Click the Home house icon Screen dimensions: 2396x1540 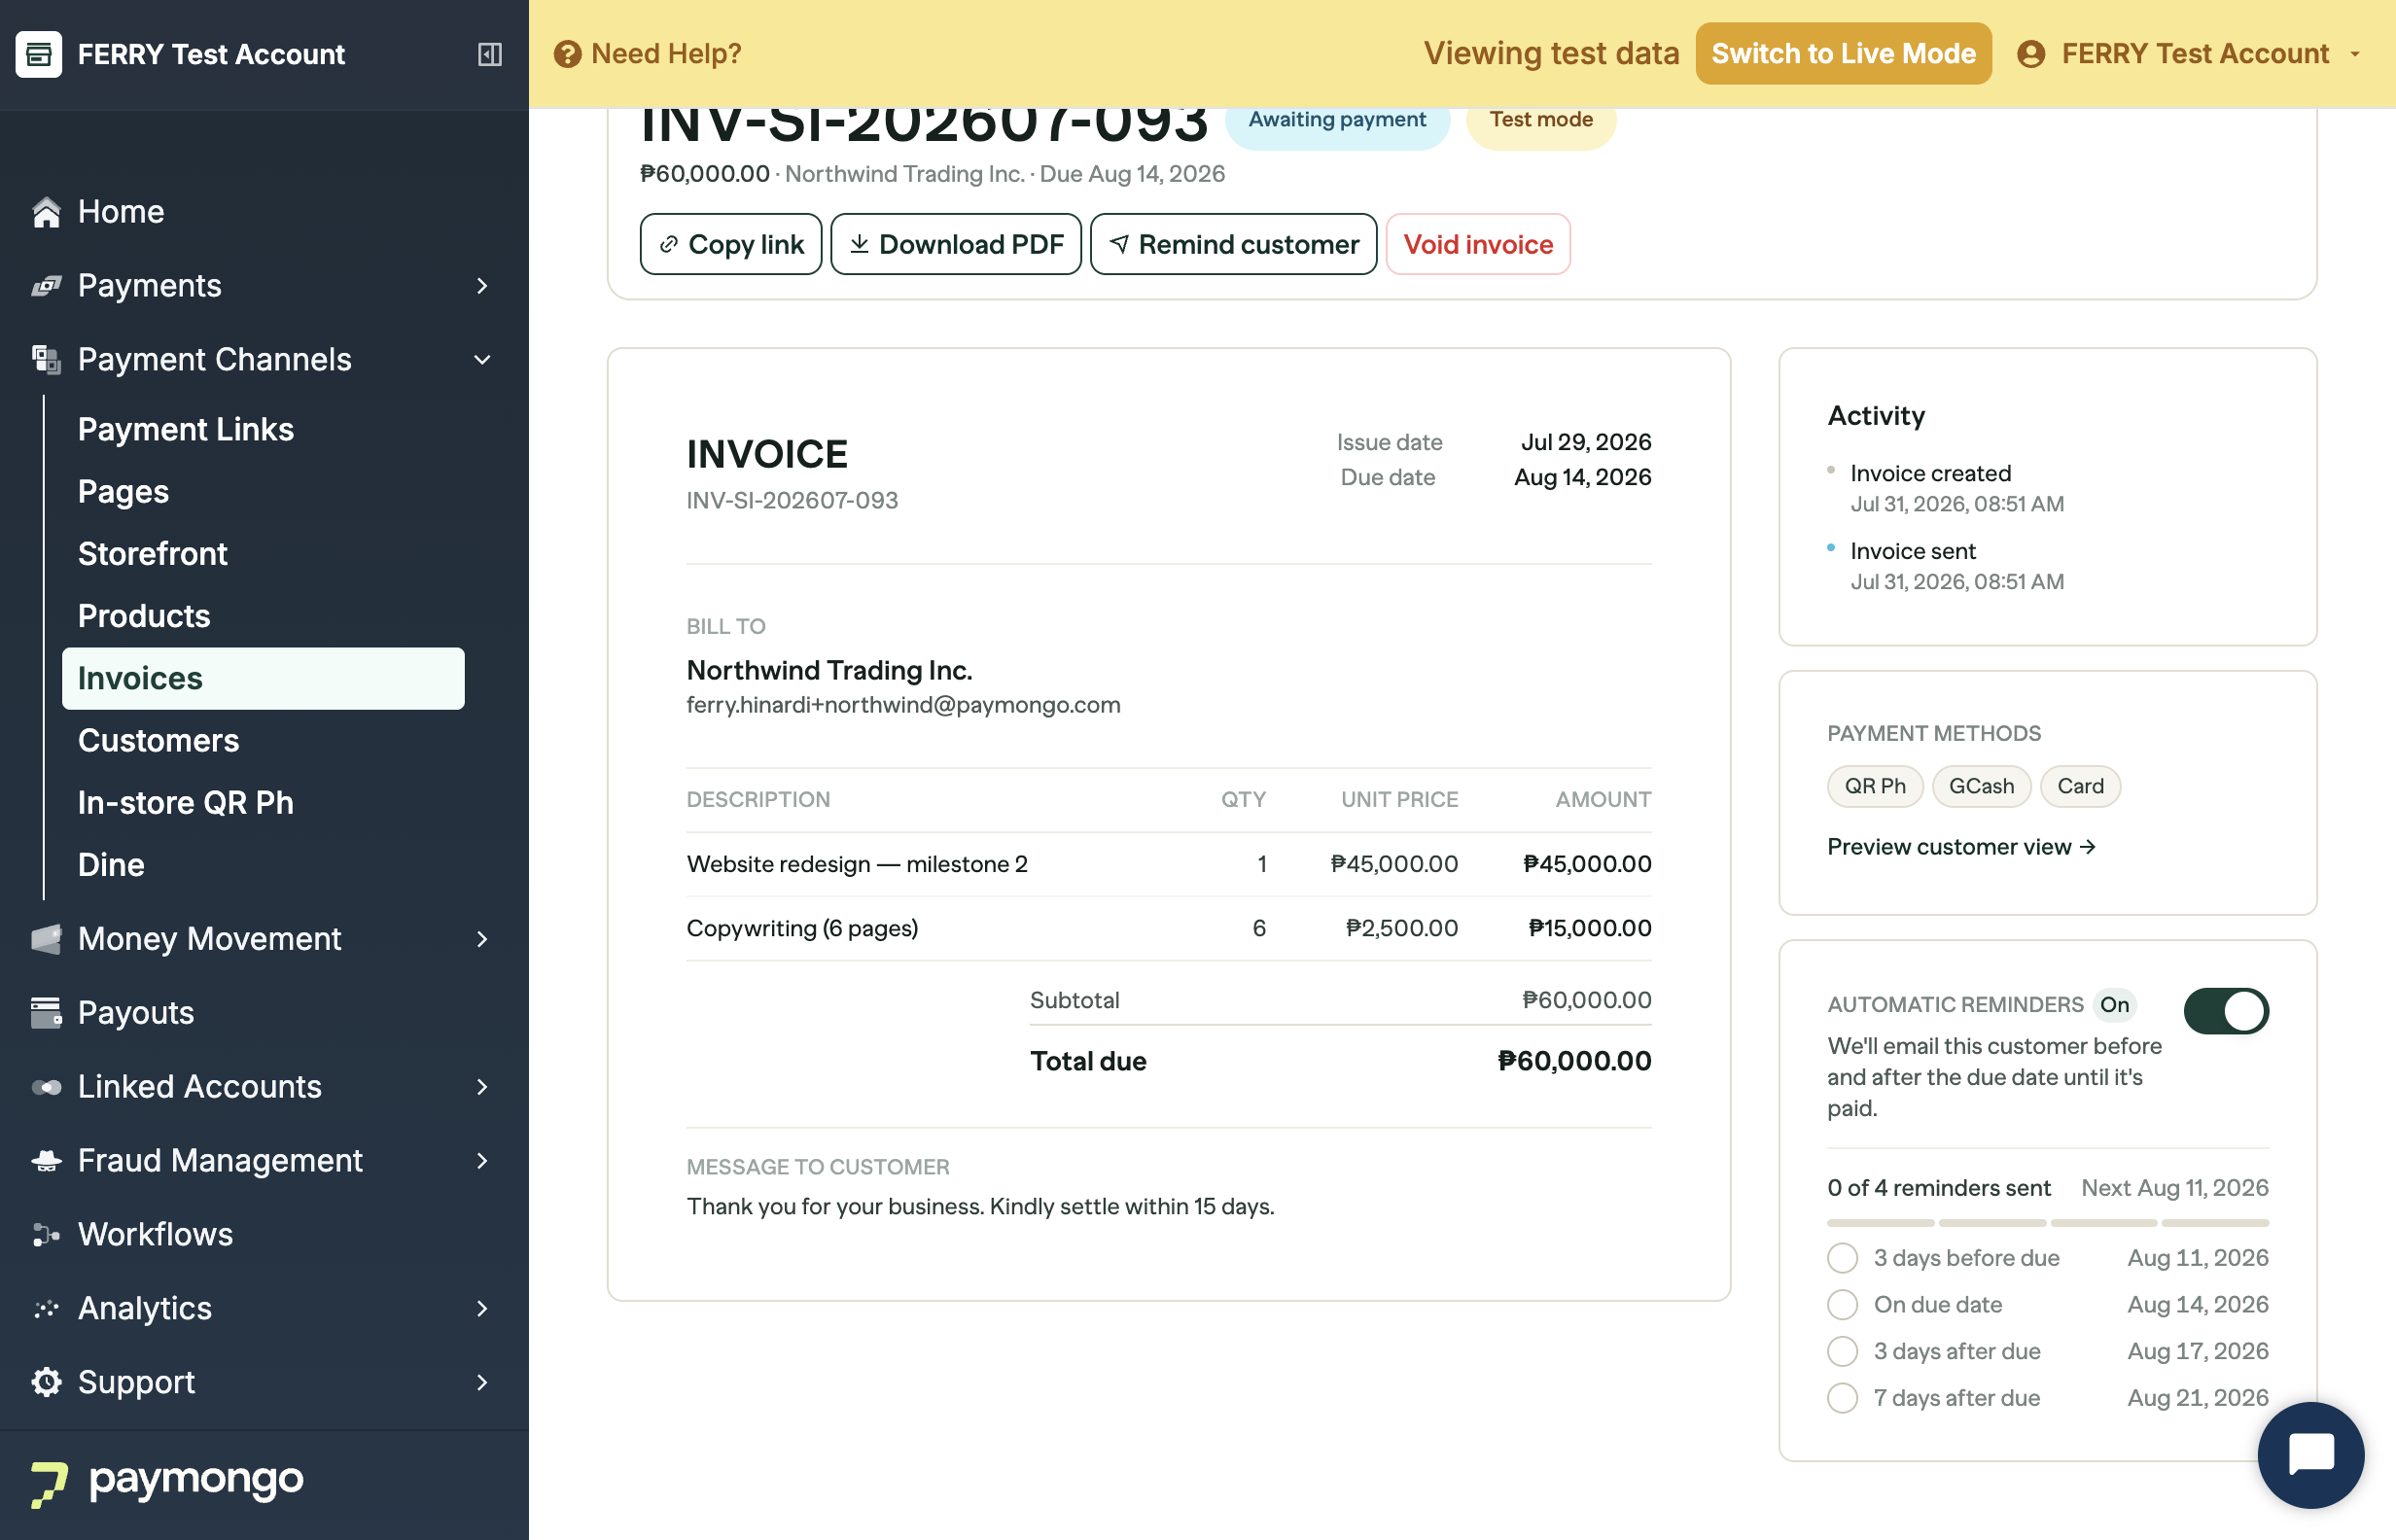click(46, 212)
